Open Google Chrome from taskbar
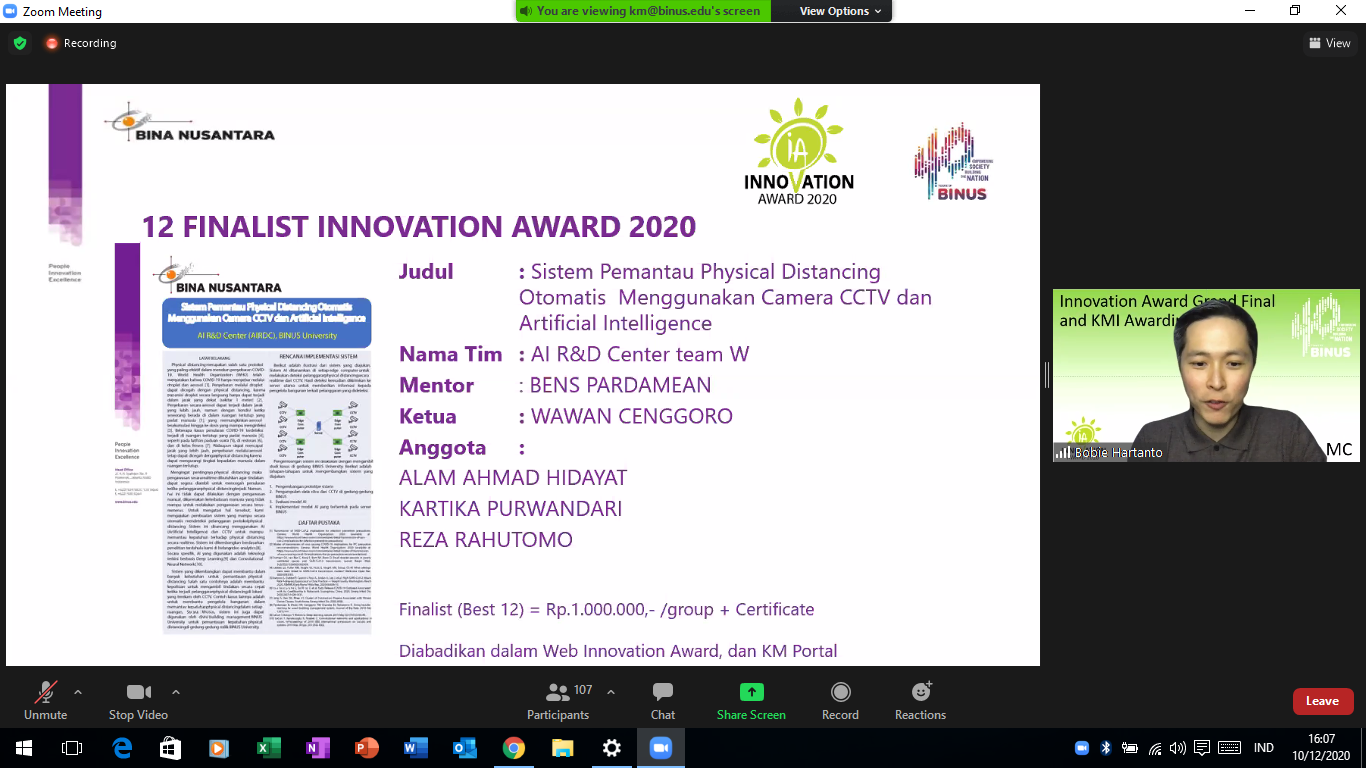This screenshot has width=1366, height=768. tap(514, 748)
